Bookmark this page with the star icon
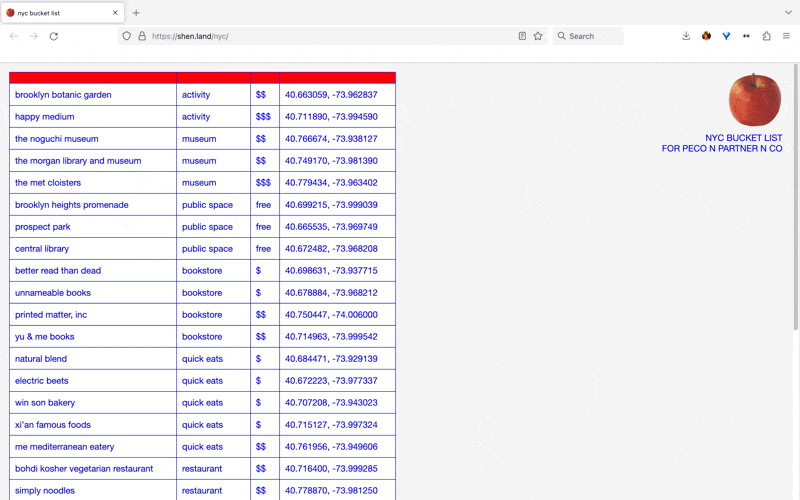Viewport: 800px width, 500px height. tap(538, 36)
